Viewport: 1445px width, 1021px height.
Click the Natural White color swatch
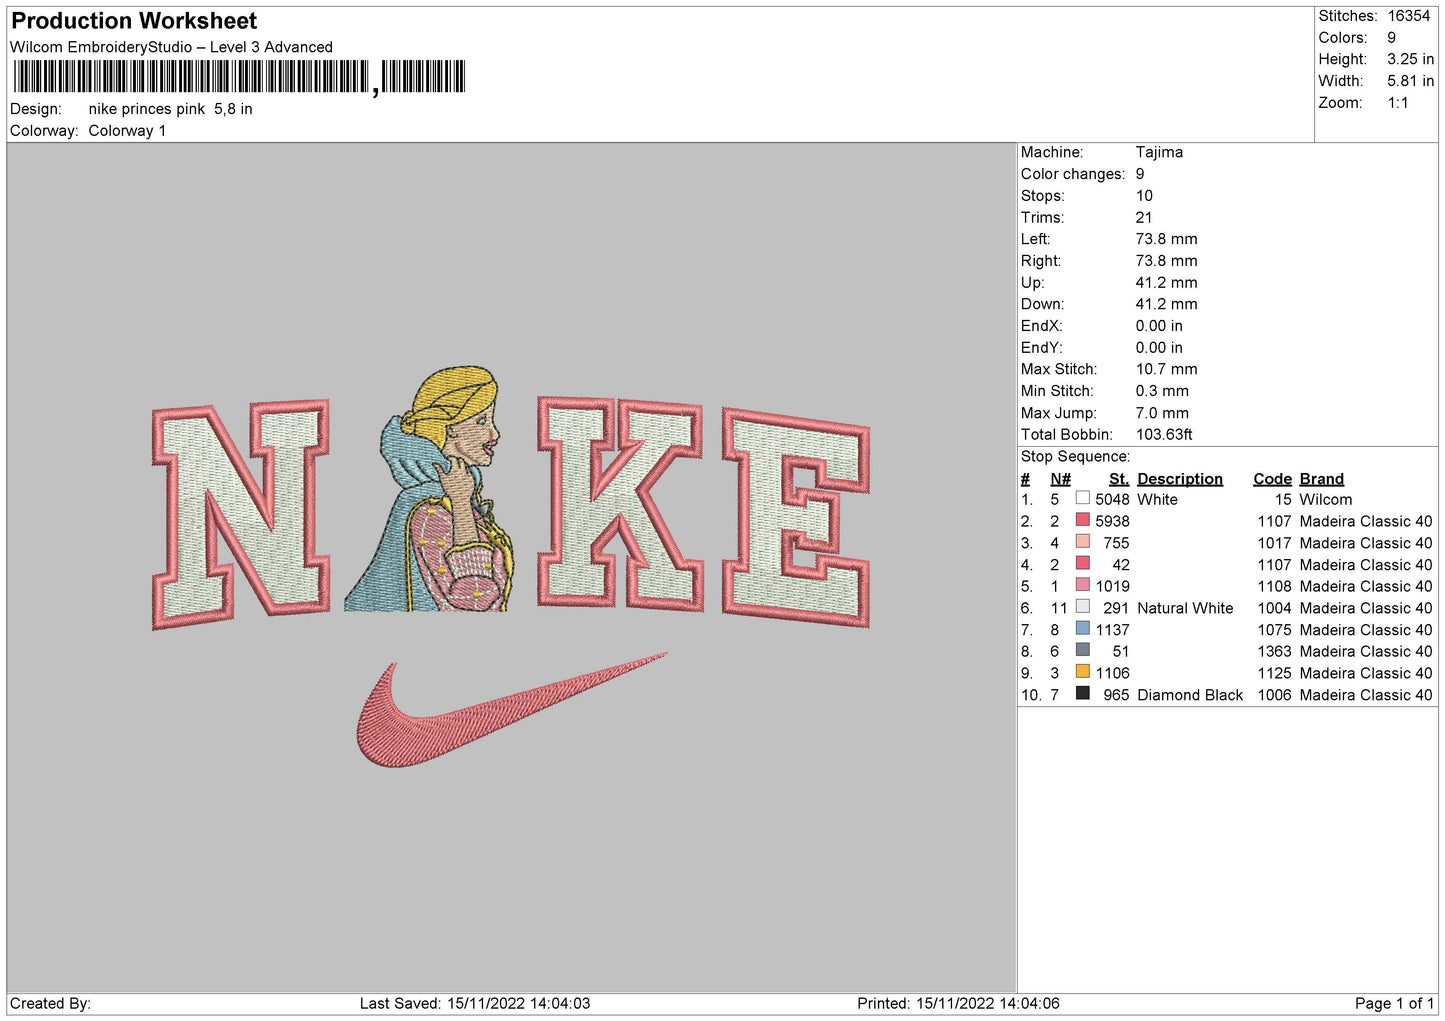pyautogui.click(x=1082, y=607)
